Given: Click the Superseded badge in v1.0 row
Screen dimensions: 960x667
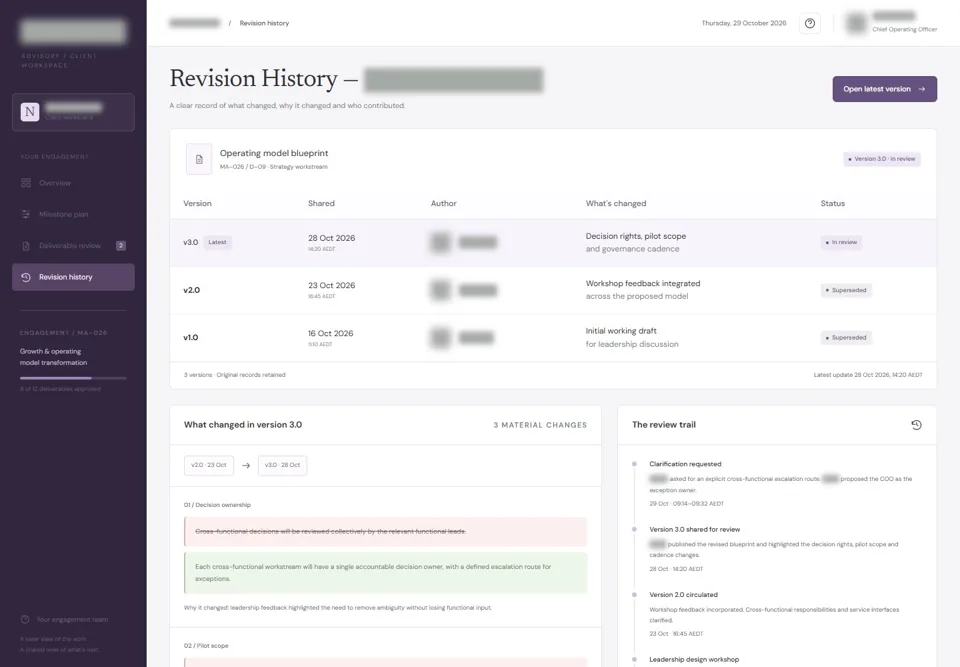Looking at the screenshot, I should click(x=846, y=337).
